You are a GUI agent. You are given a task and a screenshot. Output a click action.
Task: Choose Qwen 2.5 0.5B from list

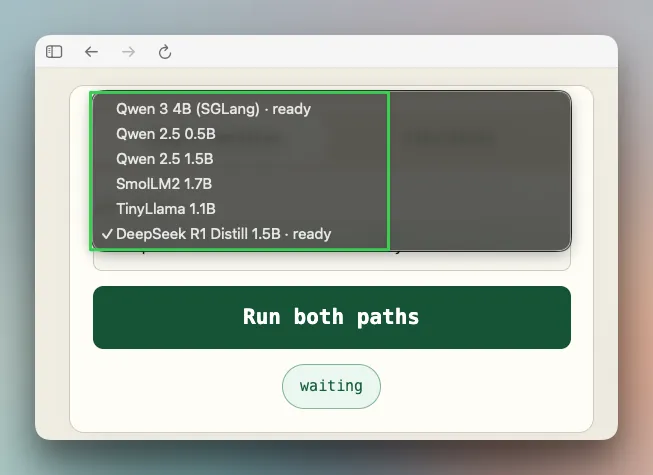pos(331,134)
